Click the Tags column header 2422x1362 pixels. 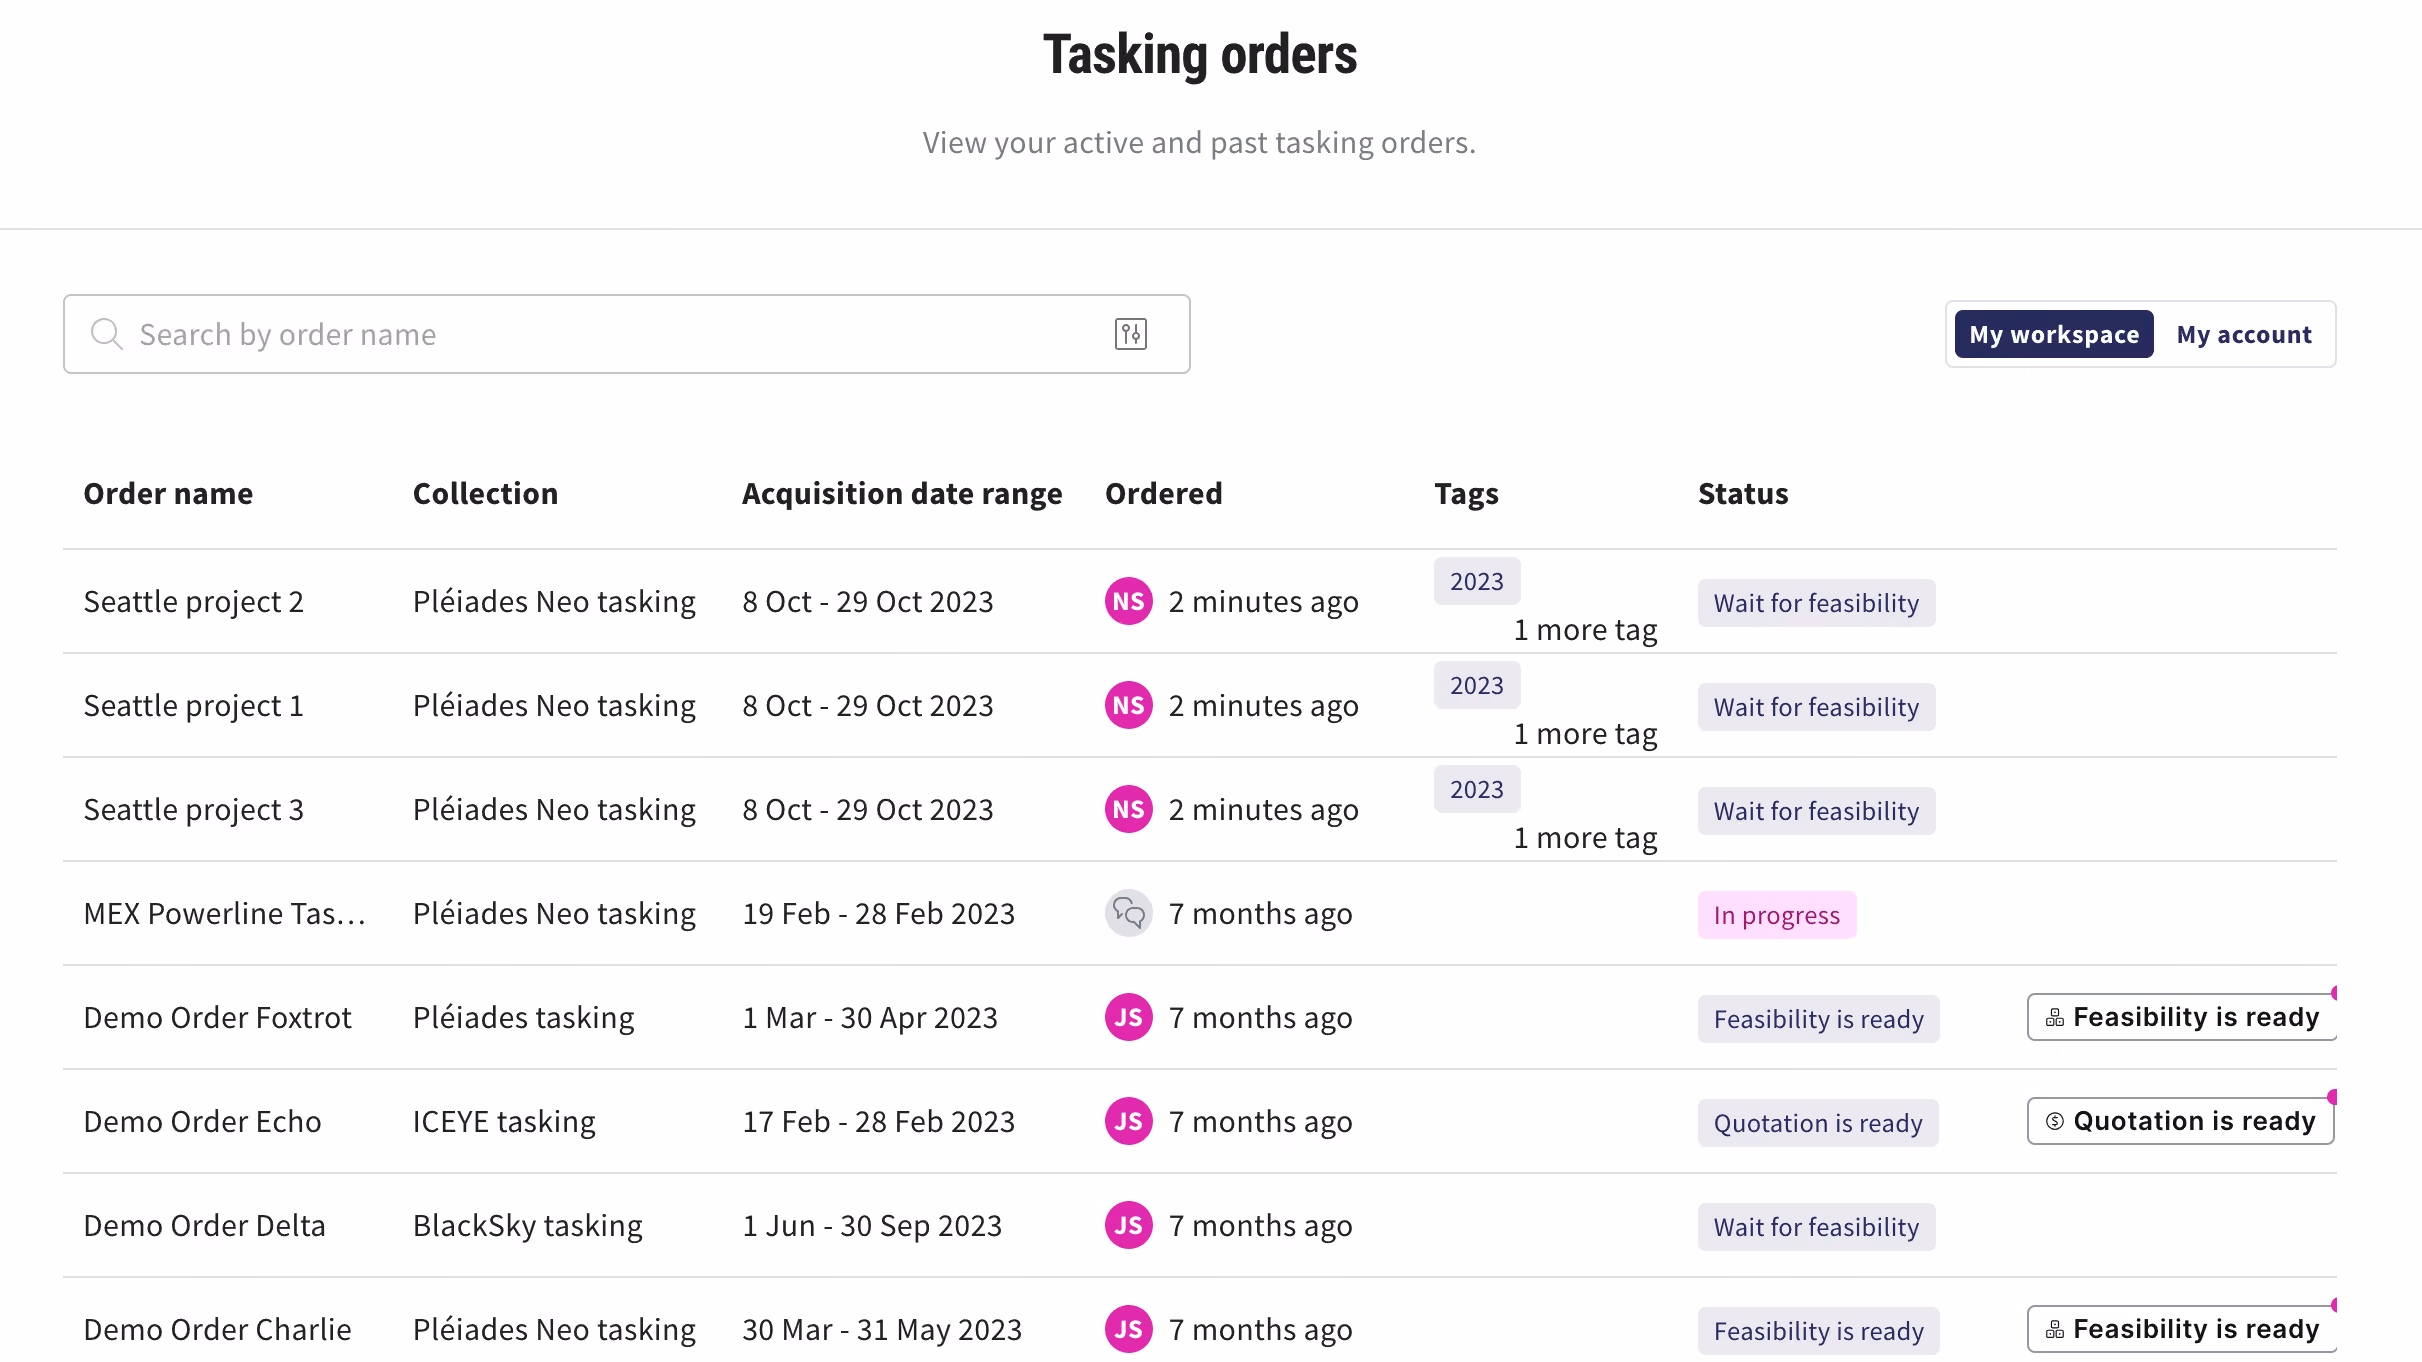point(1466,494)
